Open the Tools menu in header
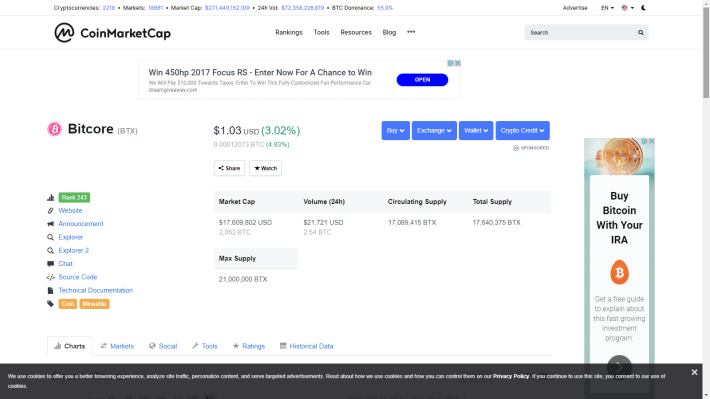The height and width of the screenshot is (399, 710). pos(321,33)
